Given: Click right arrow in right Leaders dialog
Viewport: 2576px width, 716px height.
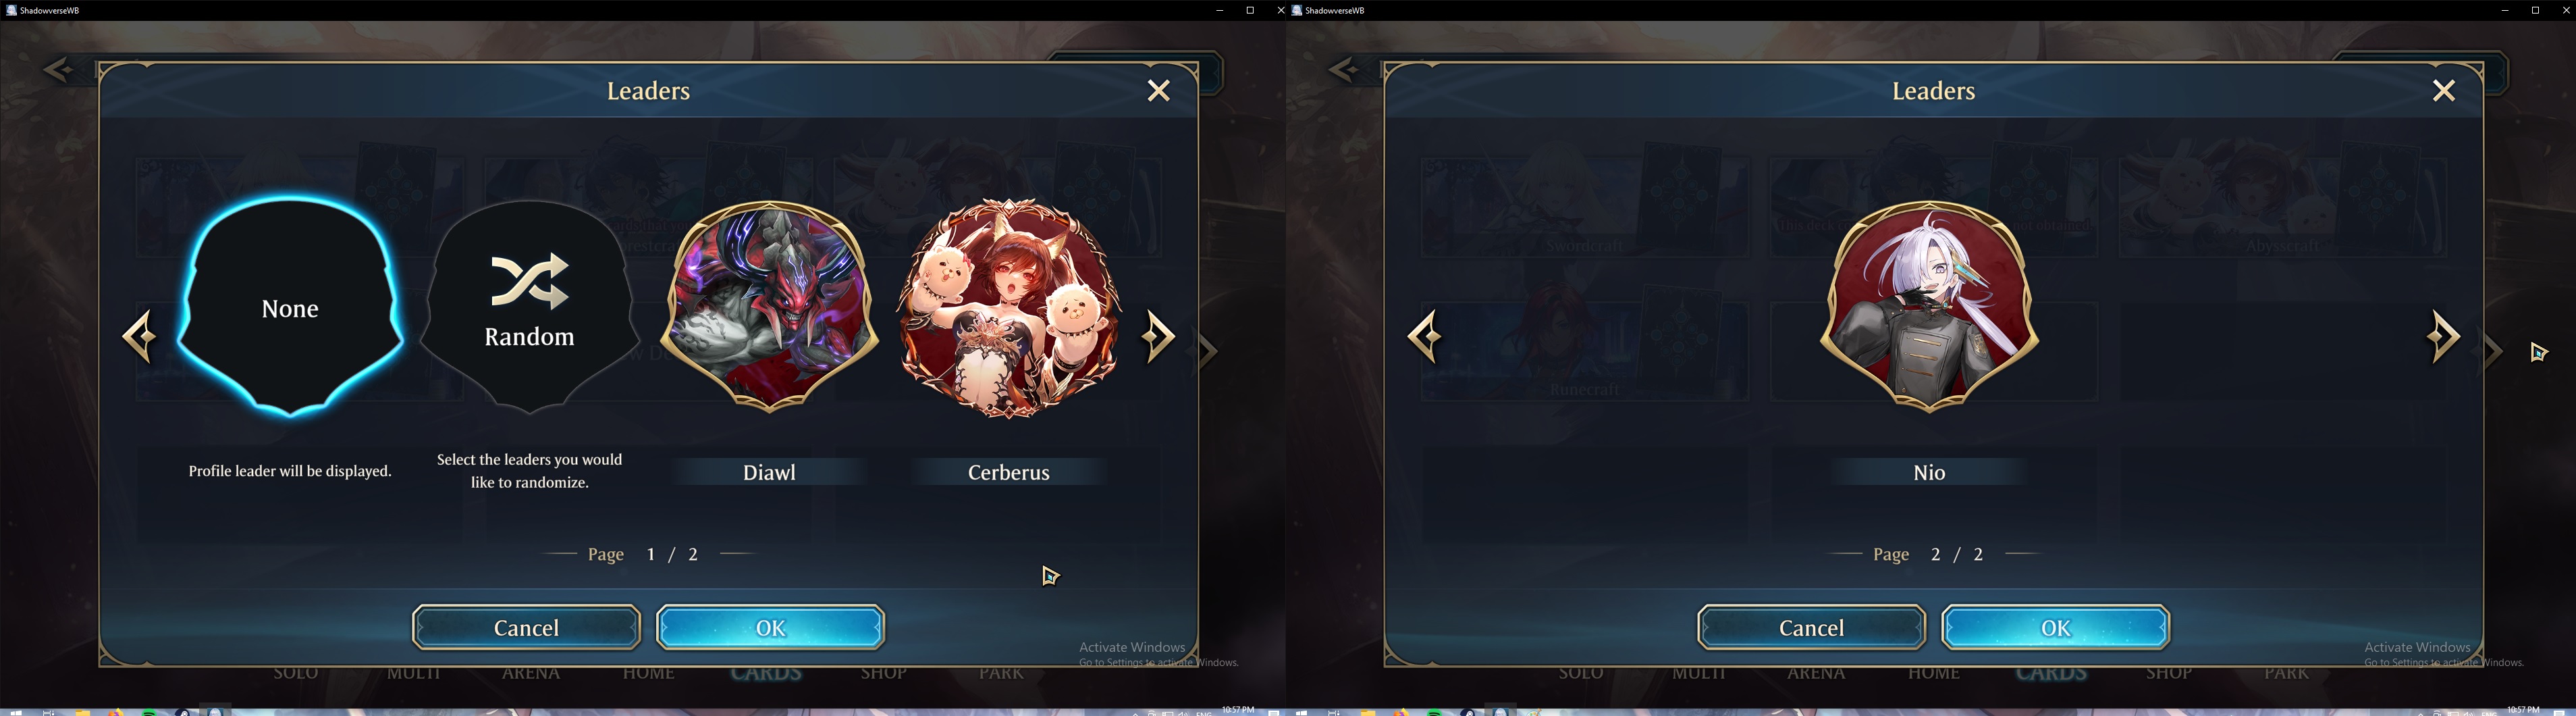Looking at the screenshot, I should click(2443, 336).
